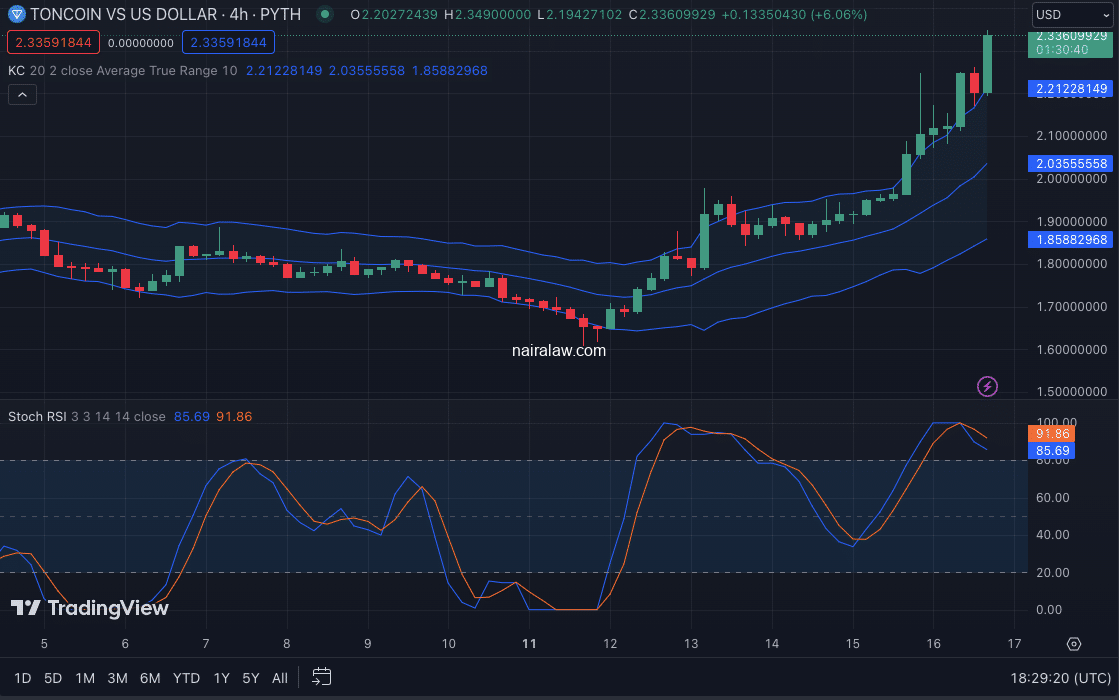Open the USD currency dropdown
Viewport: 1119px width, 700px height.
click(1069, 15)
